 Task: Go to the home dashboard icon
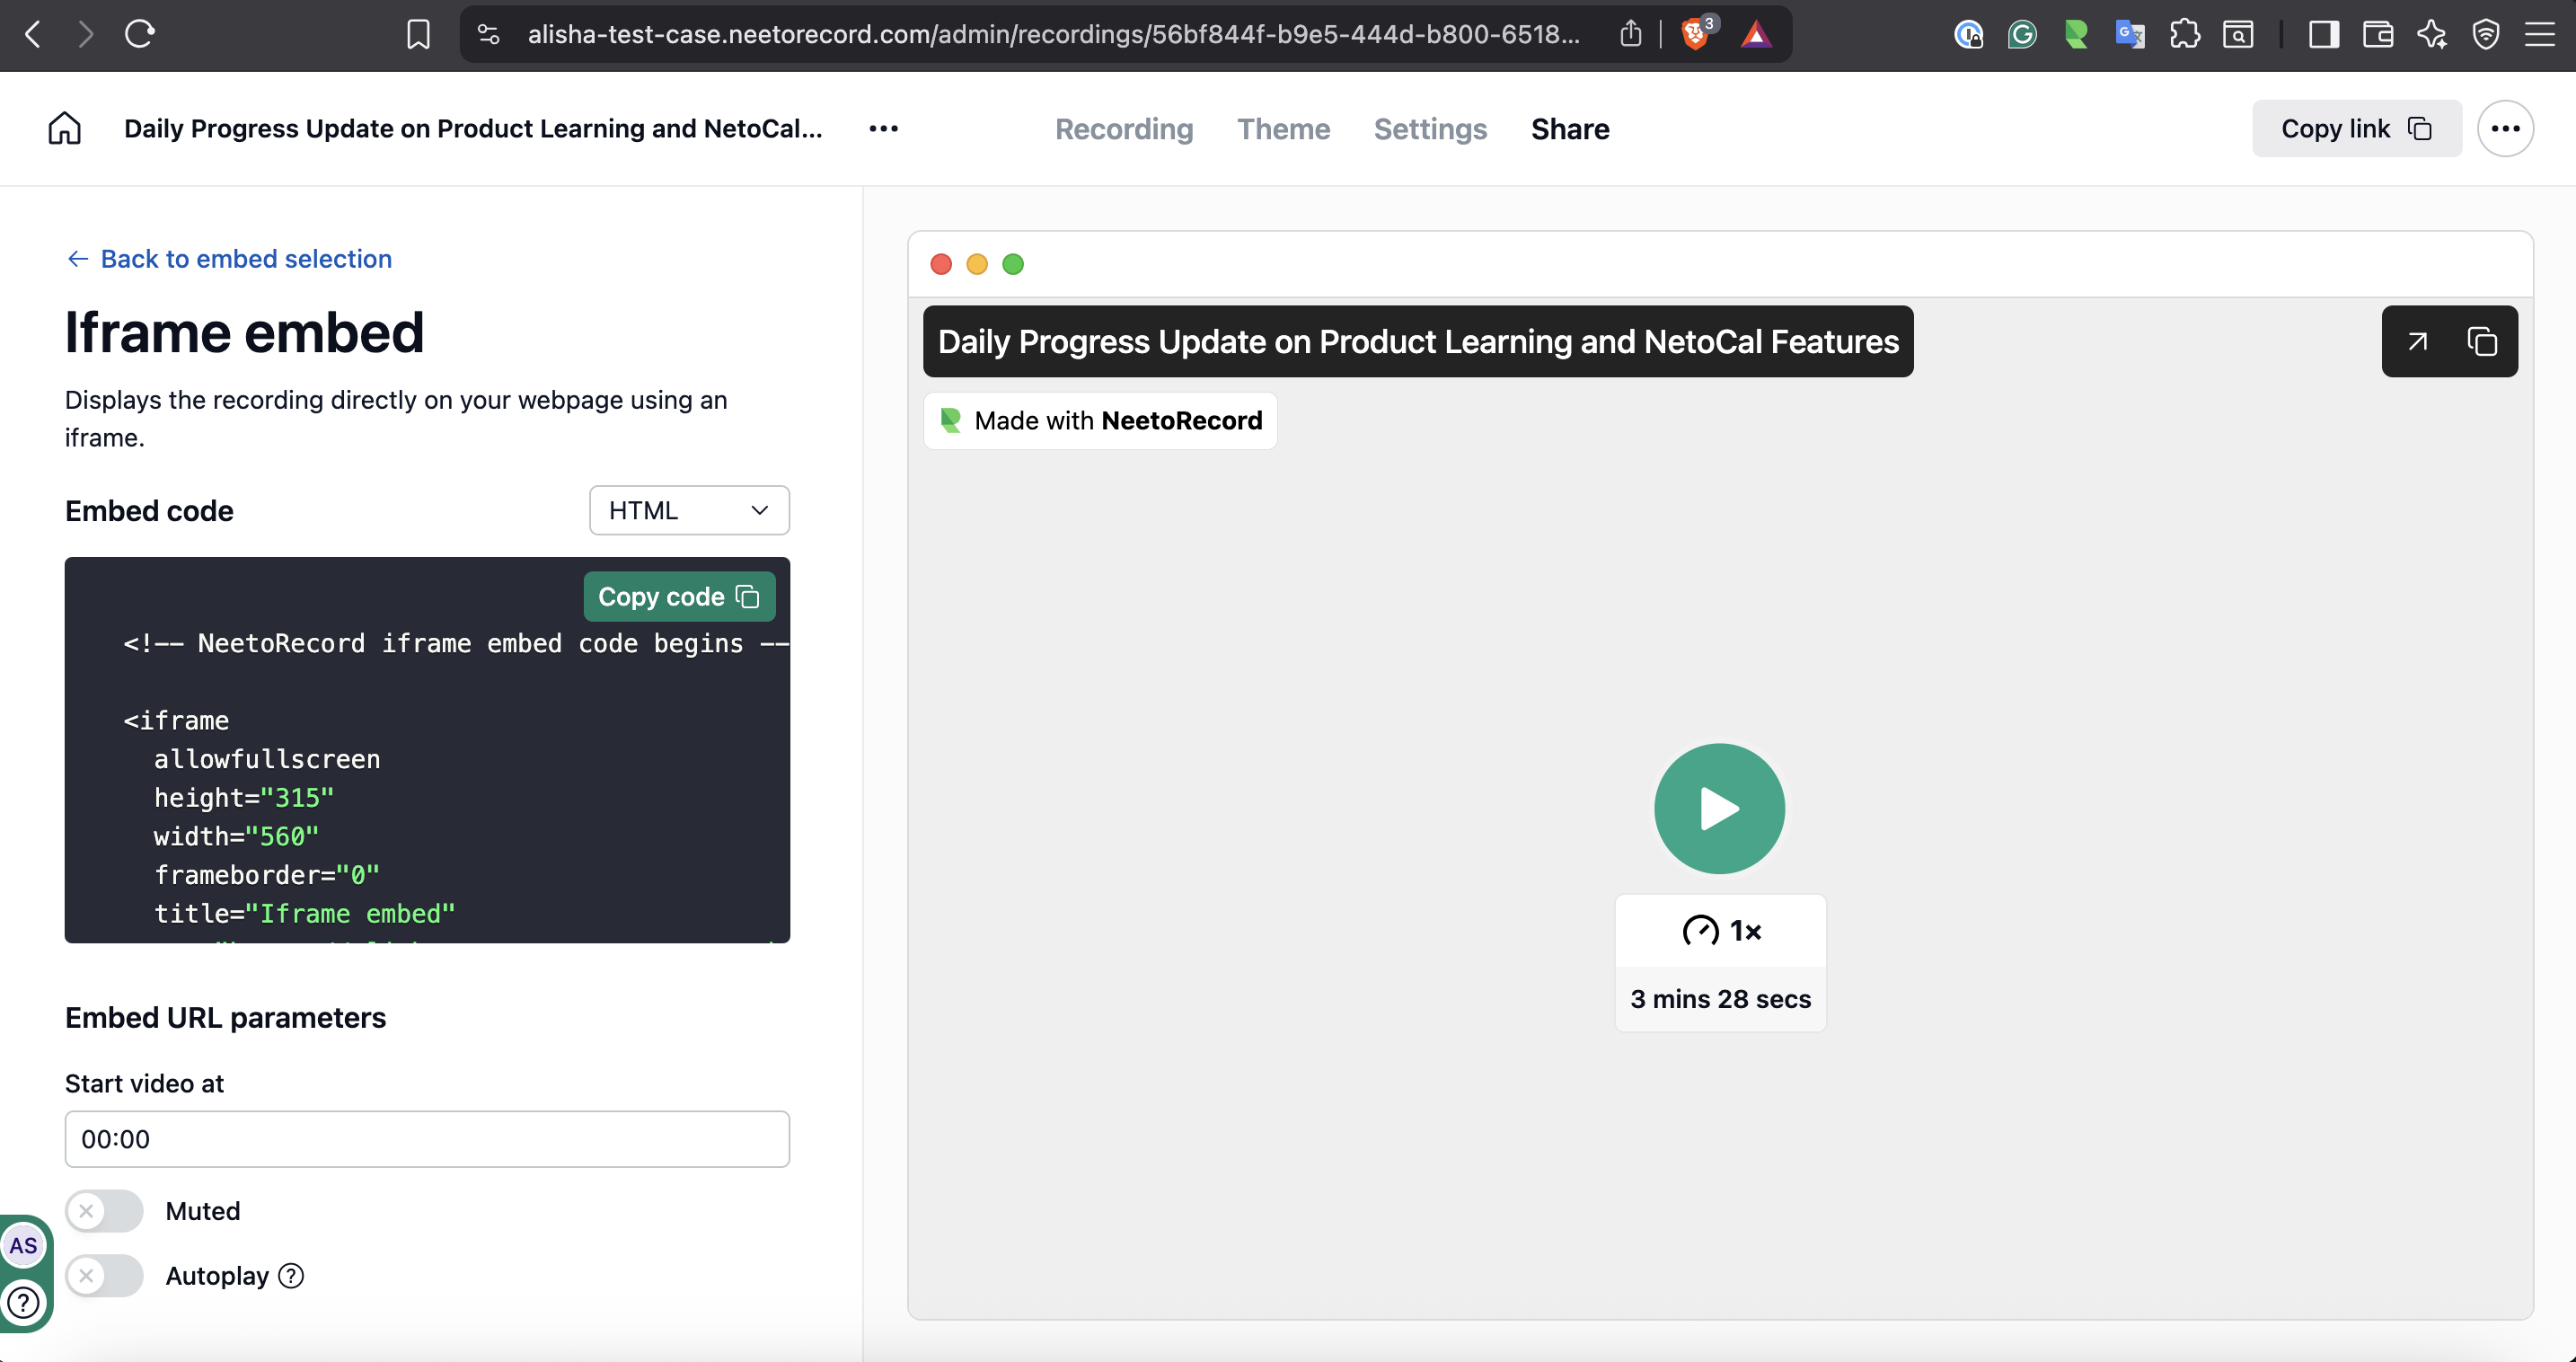pyautogui.click(x=64, y=128)
